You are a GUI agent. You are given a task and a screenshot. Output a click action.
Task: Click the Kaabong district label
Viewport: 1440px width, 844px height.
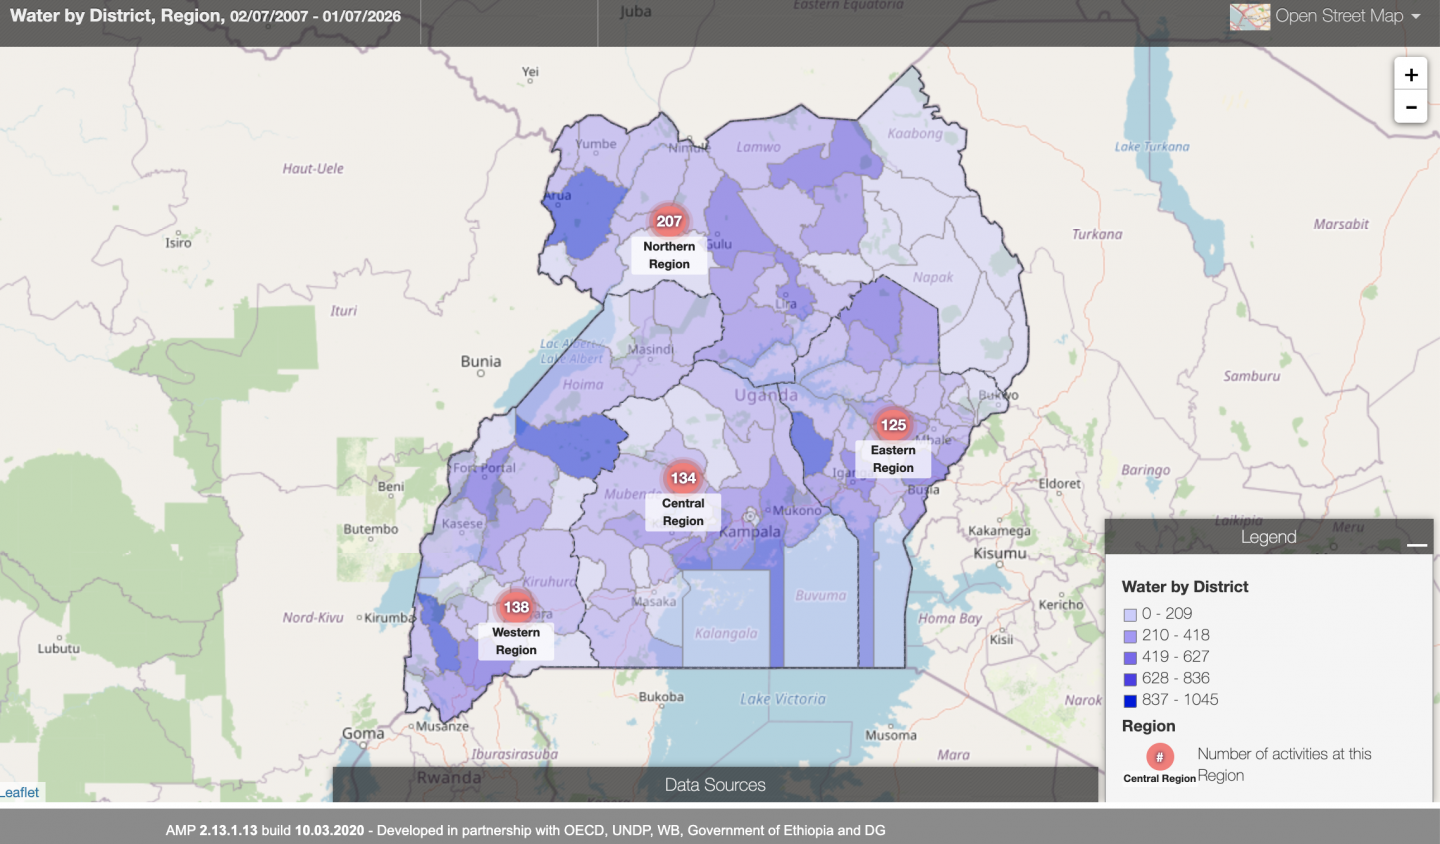click(x=915, y=134)
